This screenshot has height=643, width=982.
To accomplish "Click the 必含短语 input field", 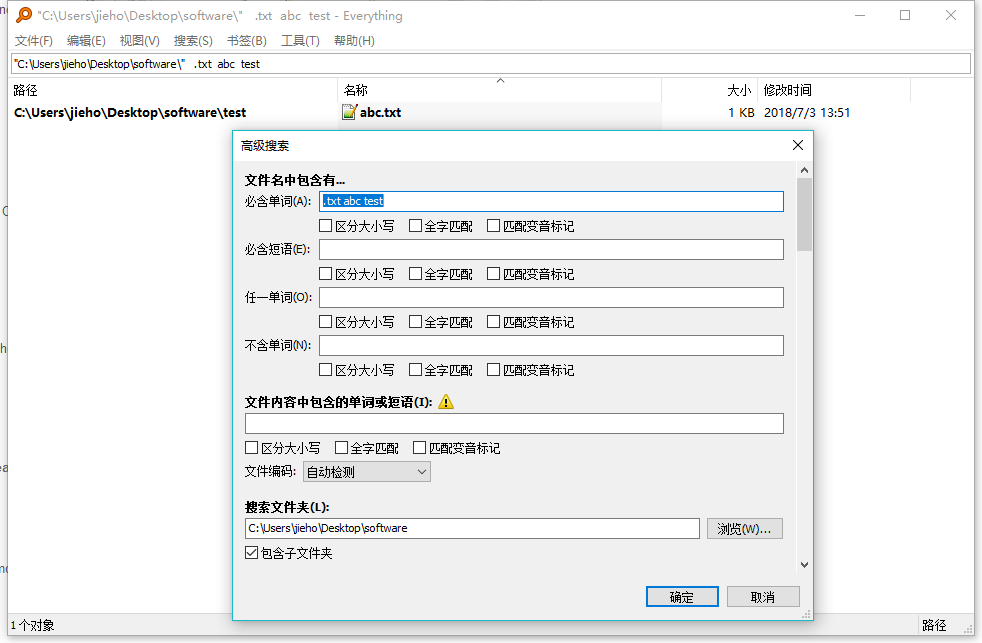I will (550, 249).
